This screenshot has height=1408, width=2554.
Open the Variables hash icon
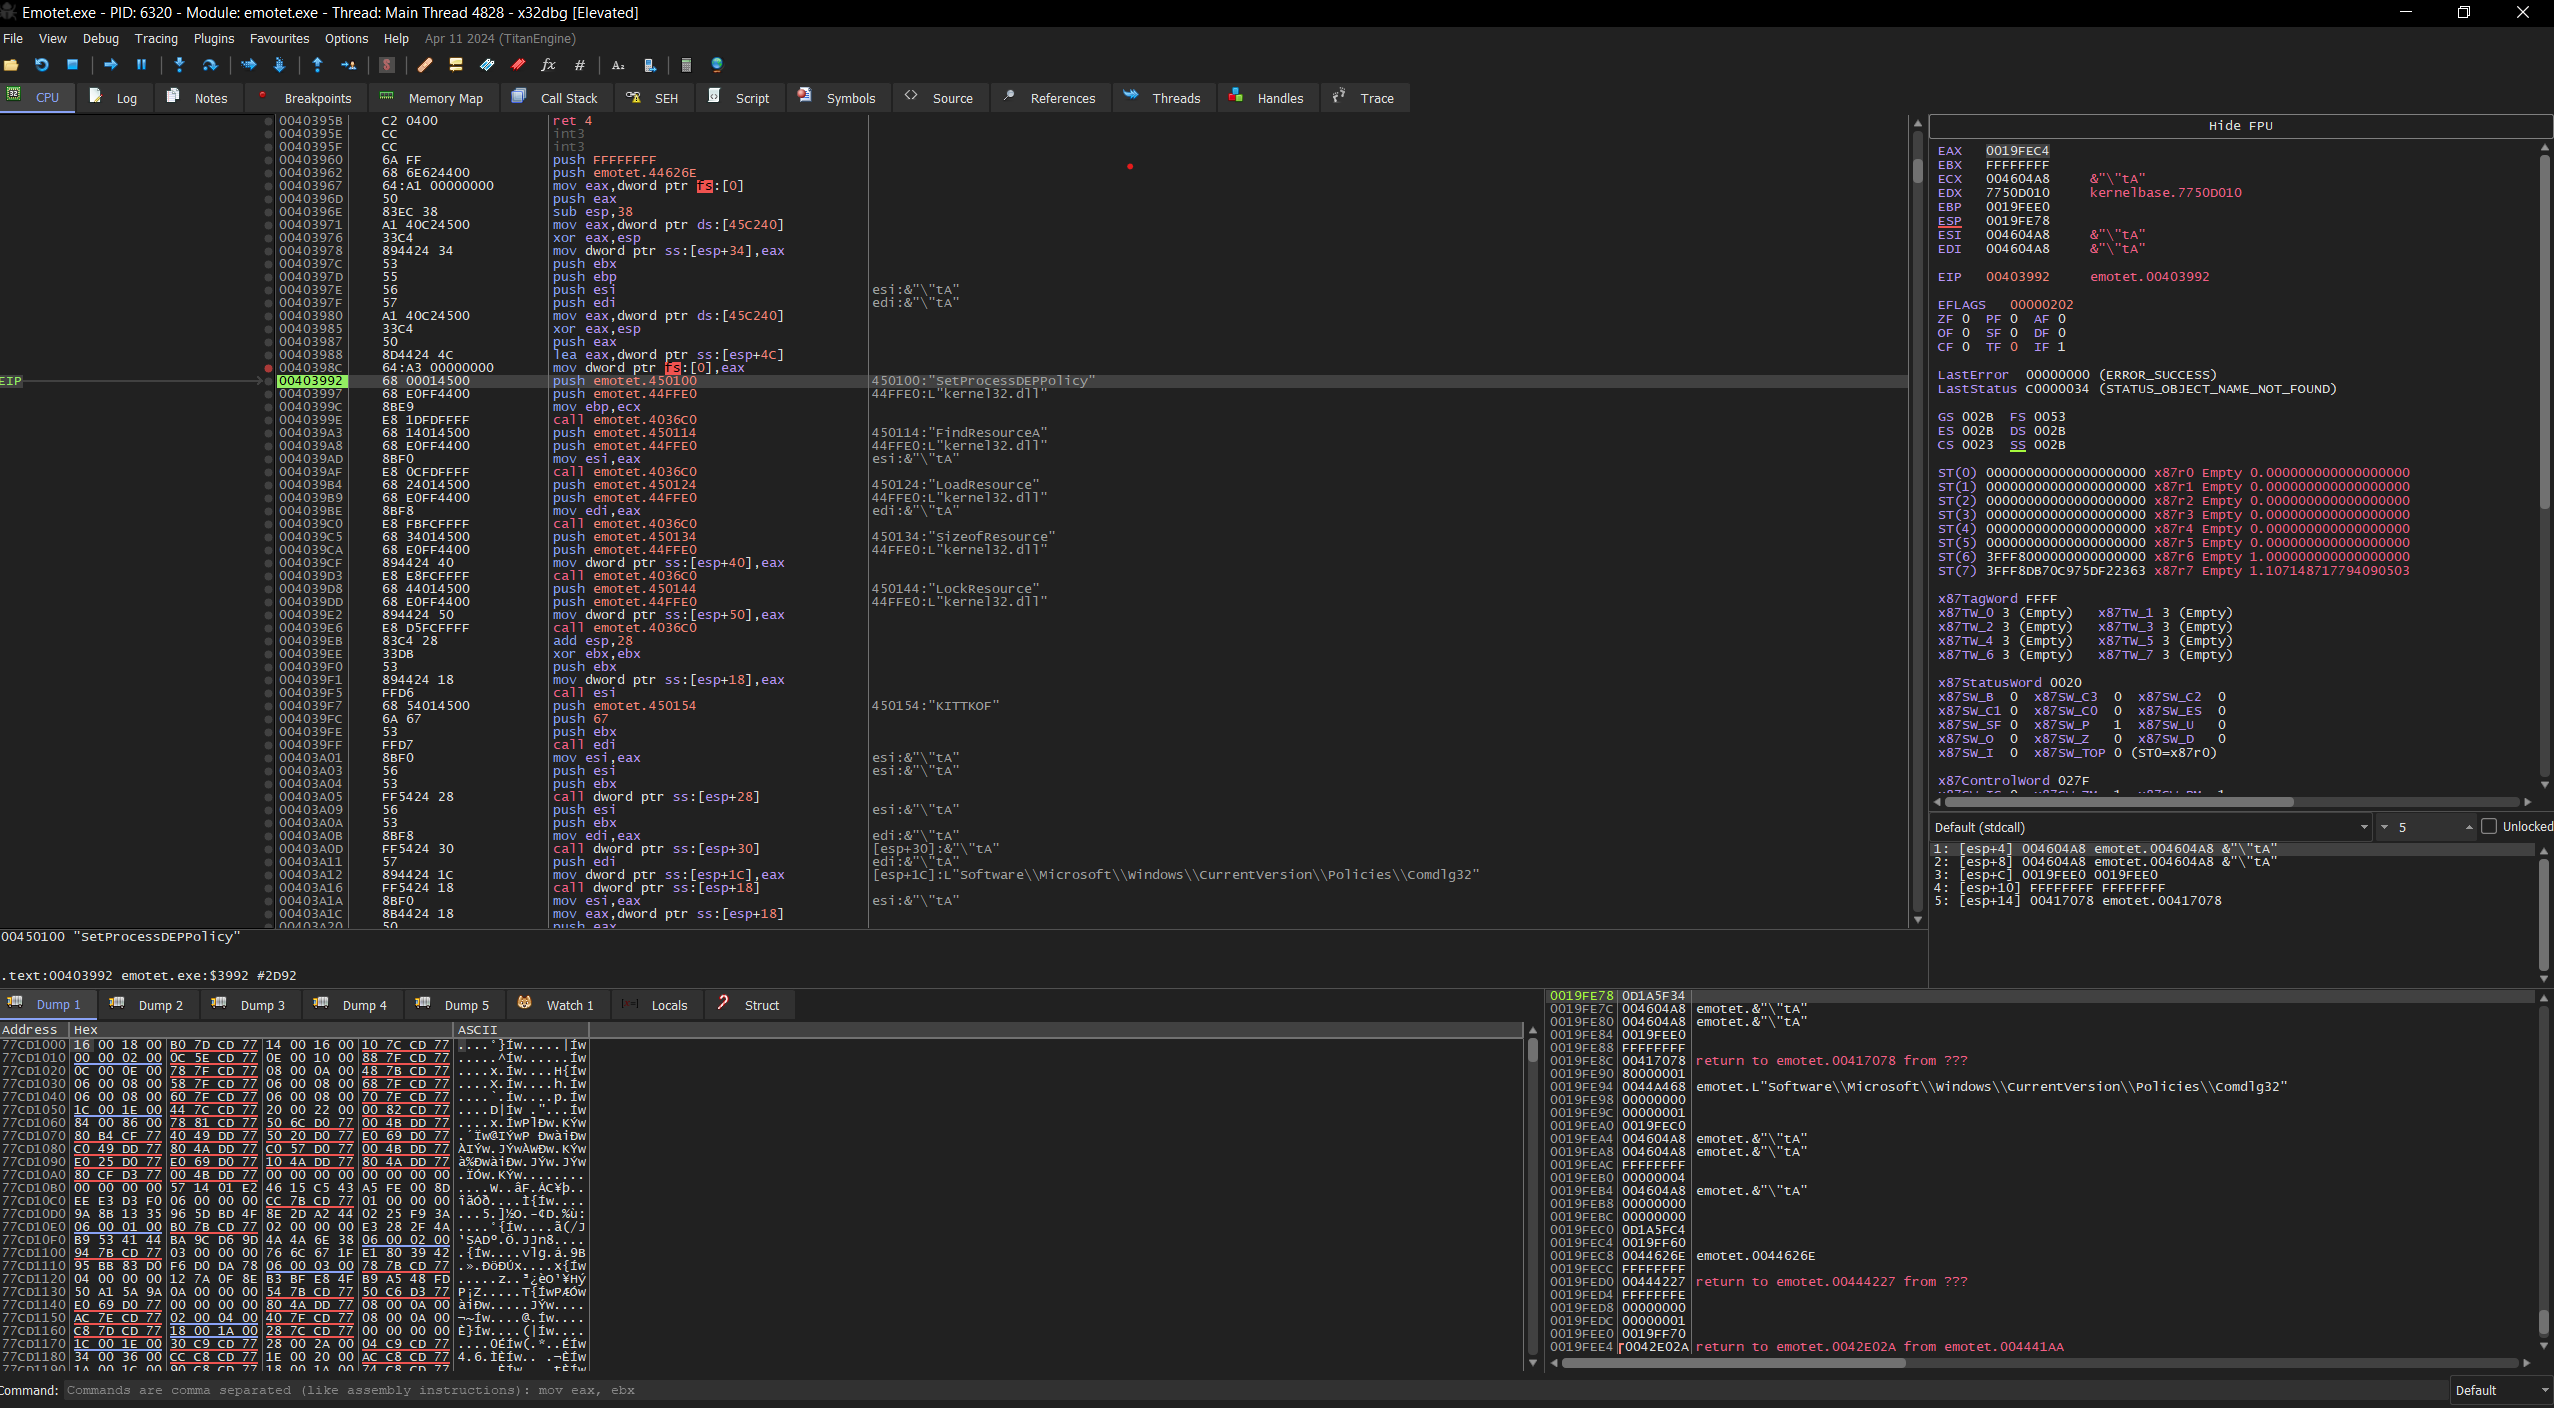(579, 65)
